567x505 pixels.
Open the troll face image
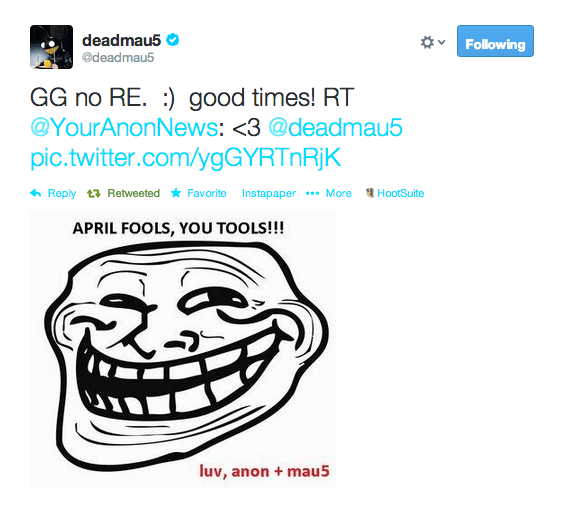[183, 349]
